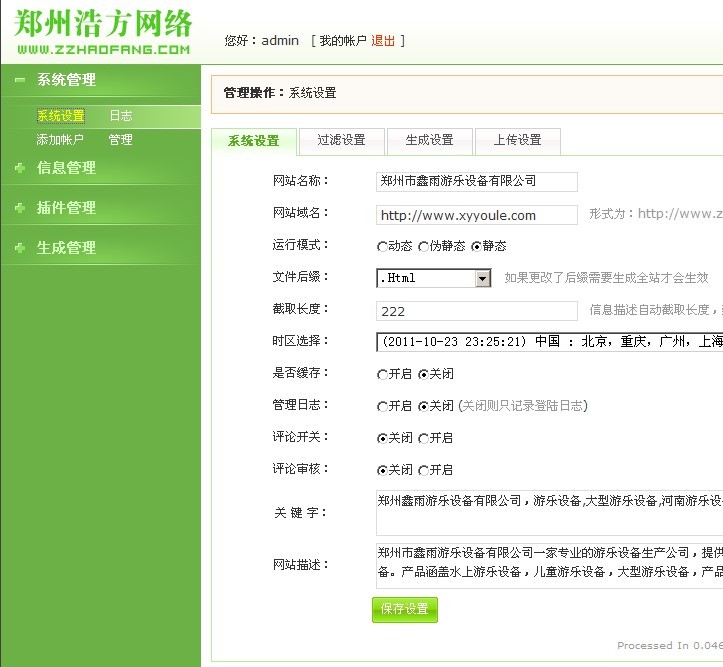This screenshot has width=723, height=667.
Task: Expand 信息管理 using its plus icon
Action: pyautogui.click(x=20, y=168)
